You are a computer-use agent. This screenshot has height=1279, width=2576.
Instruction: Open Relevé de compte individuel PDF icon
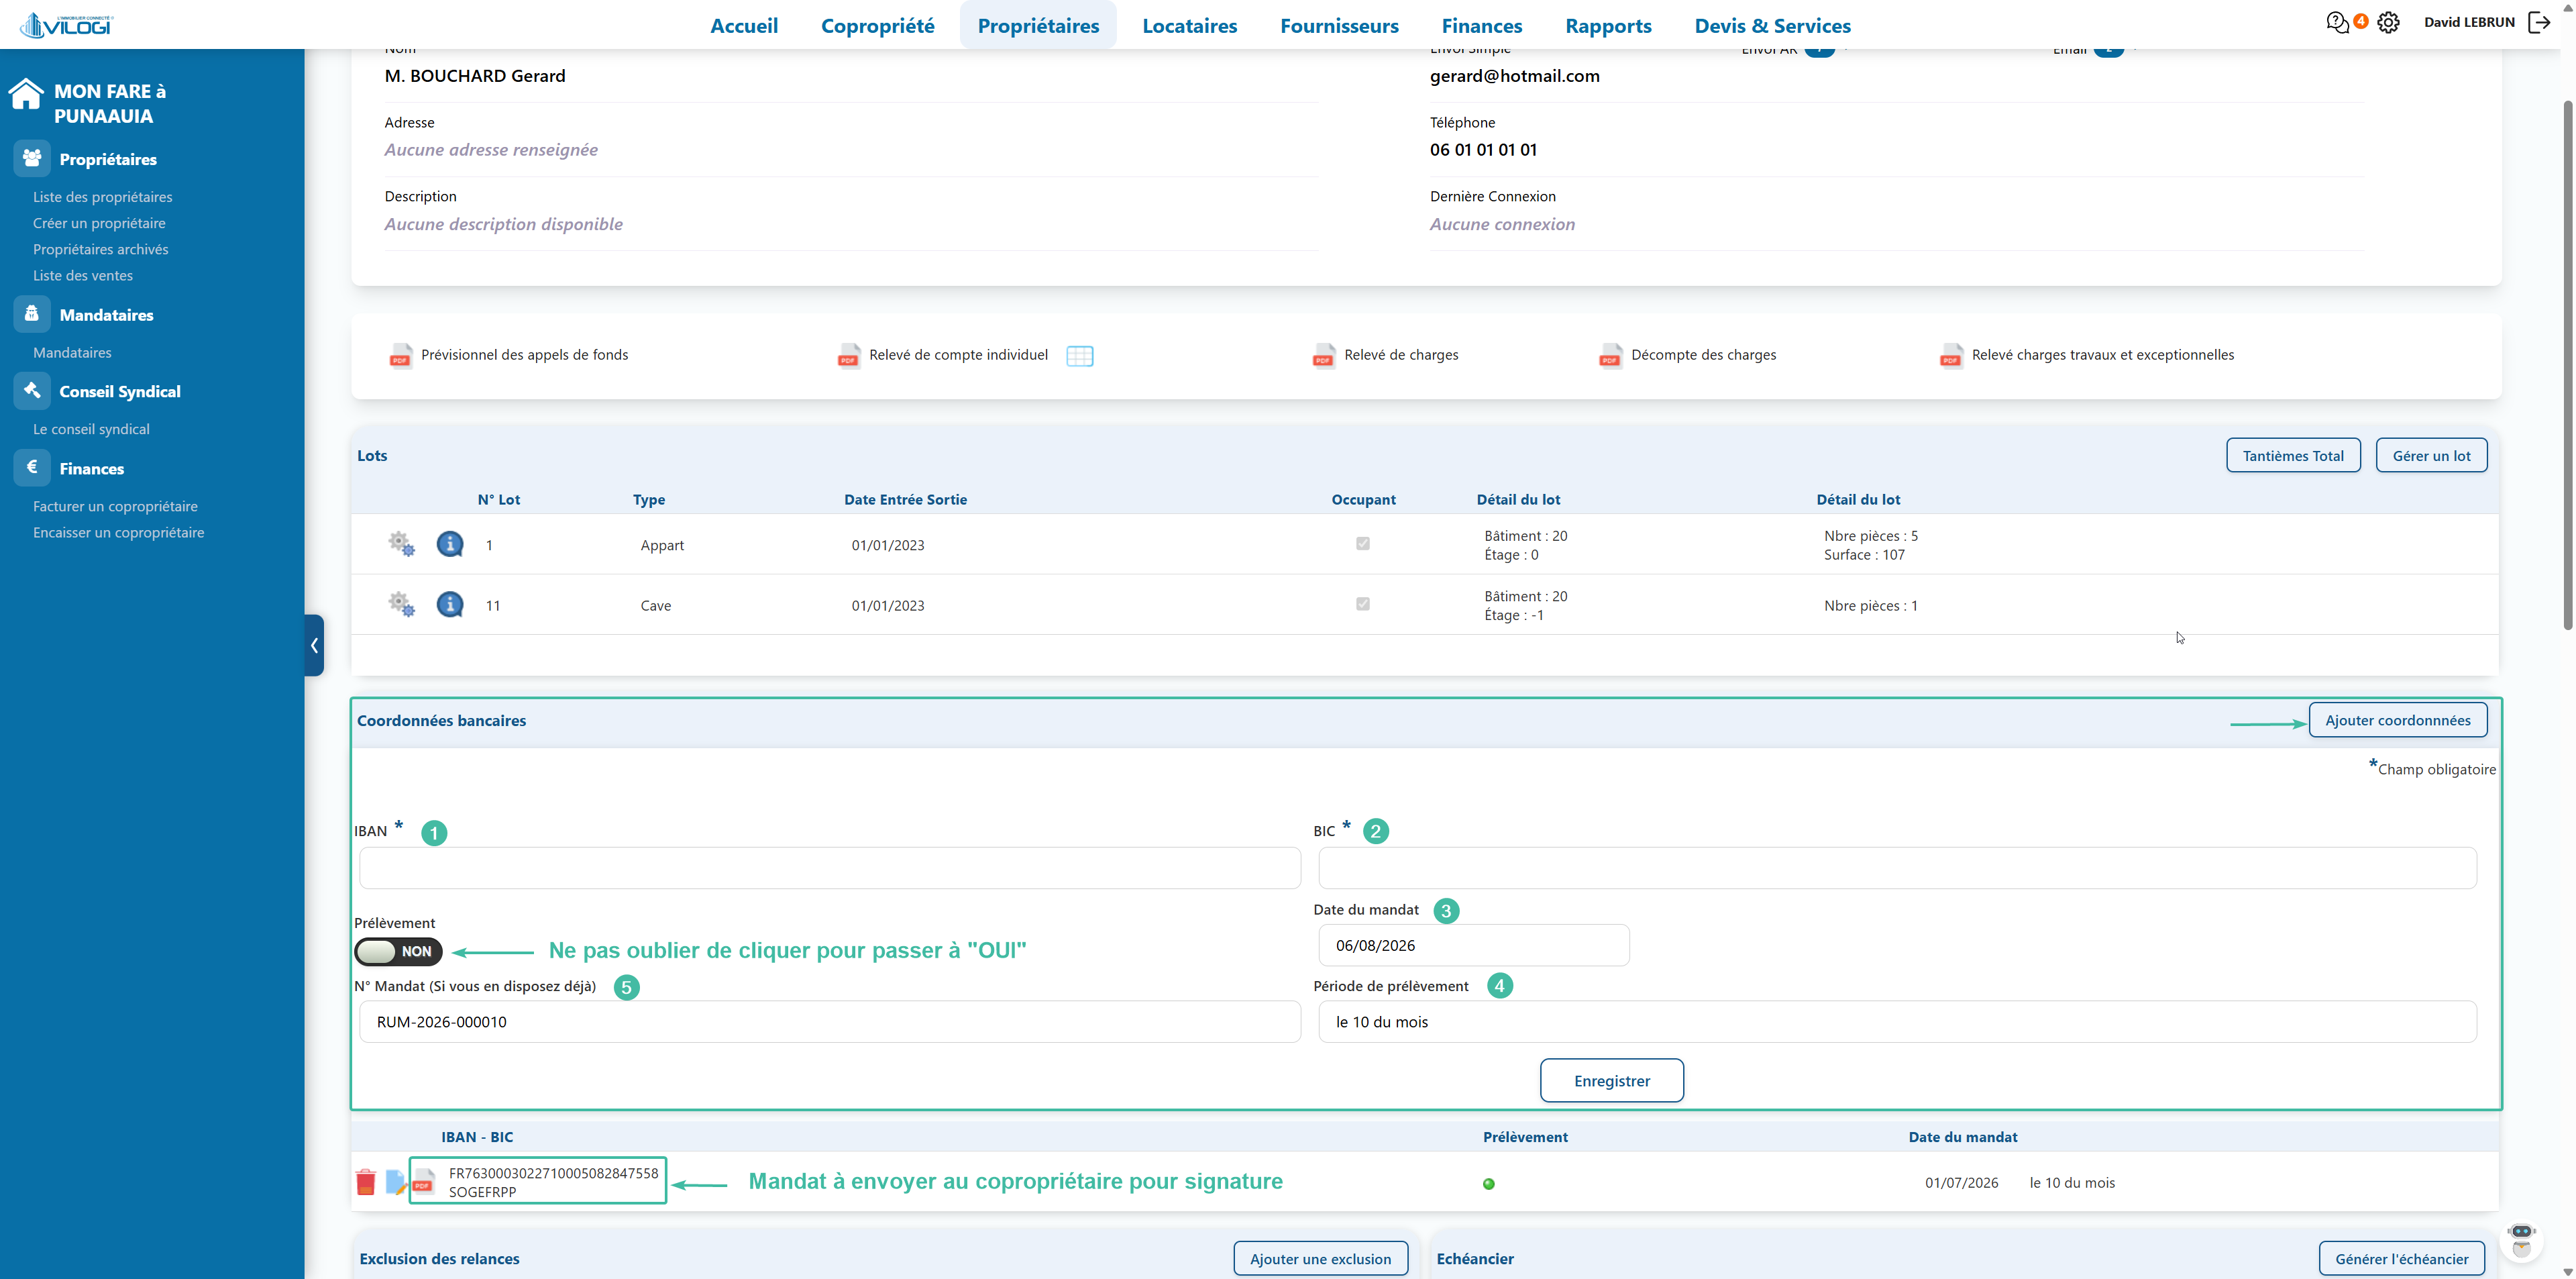(848, 355)
